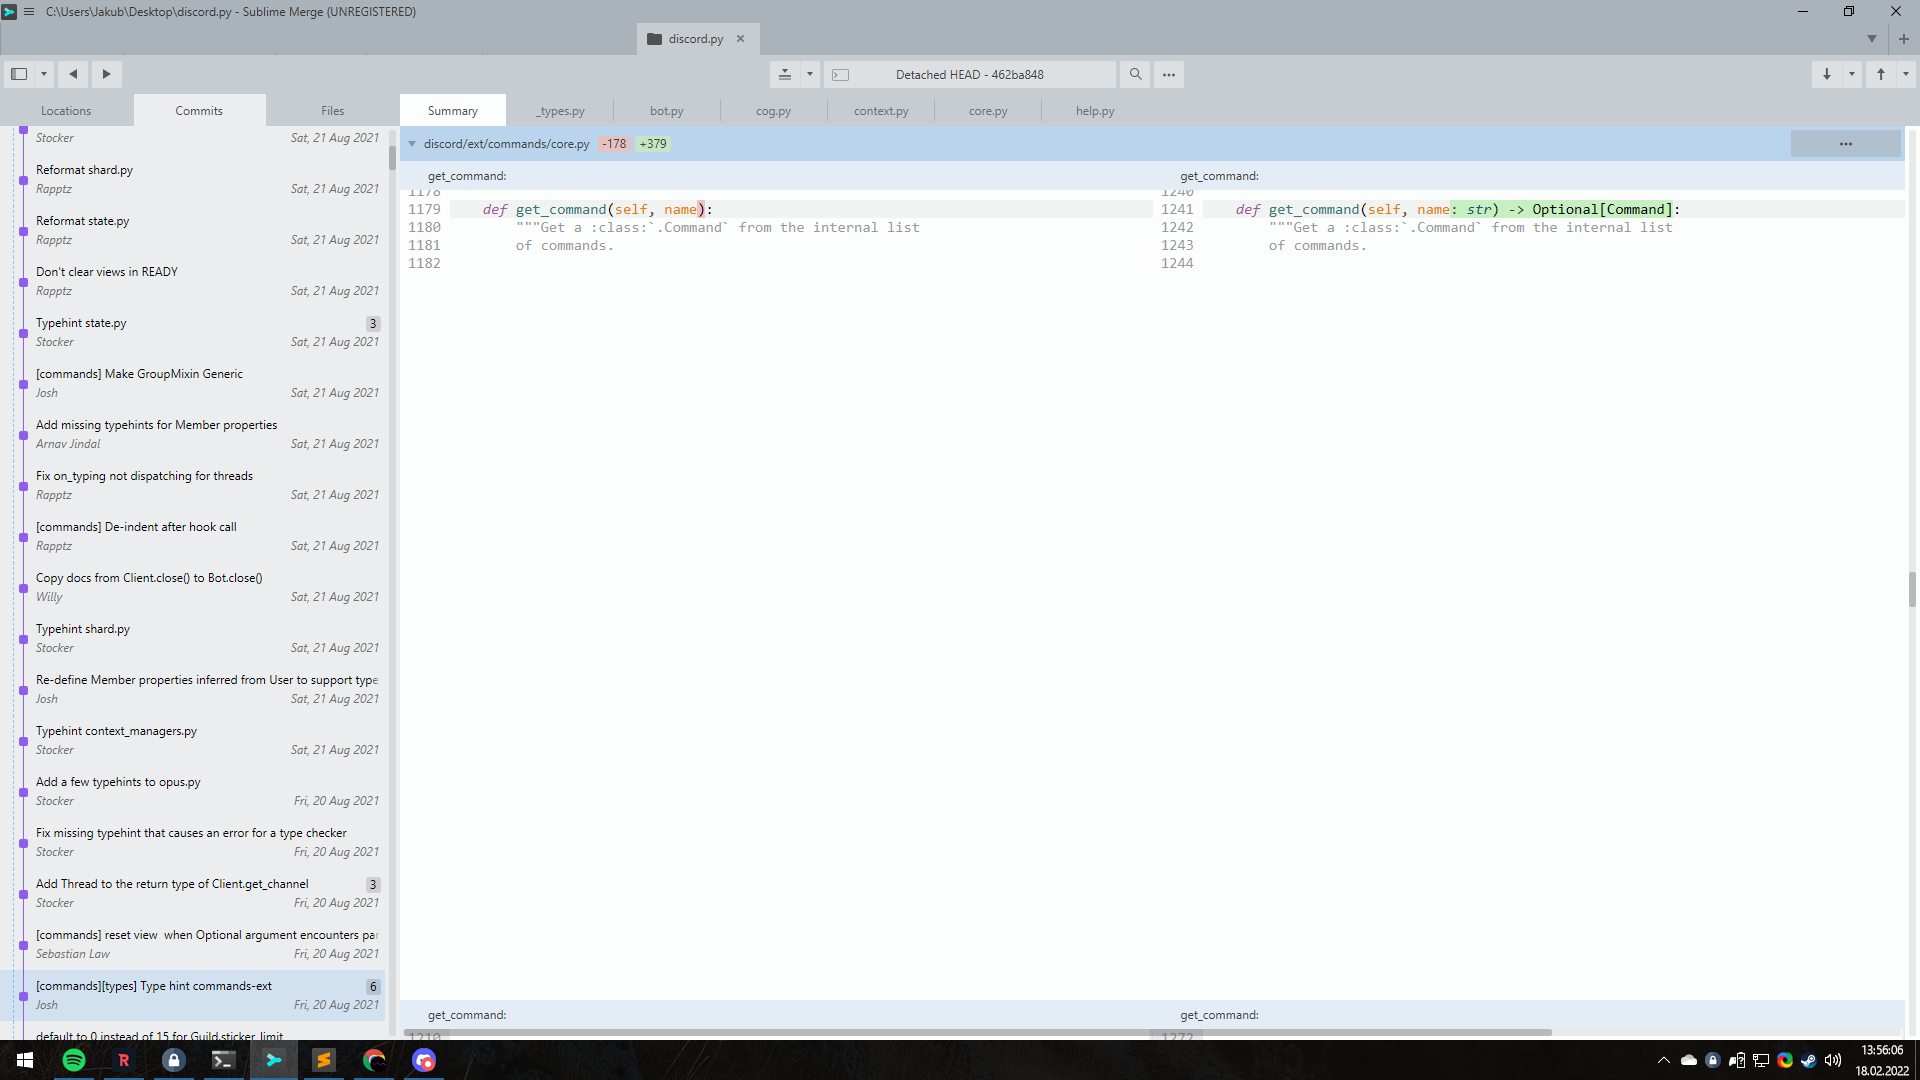Open the cog.py file tab
1920x1080 pixels.
774,111
